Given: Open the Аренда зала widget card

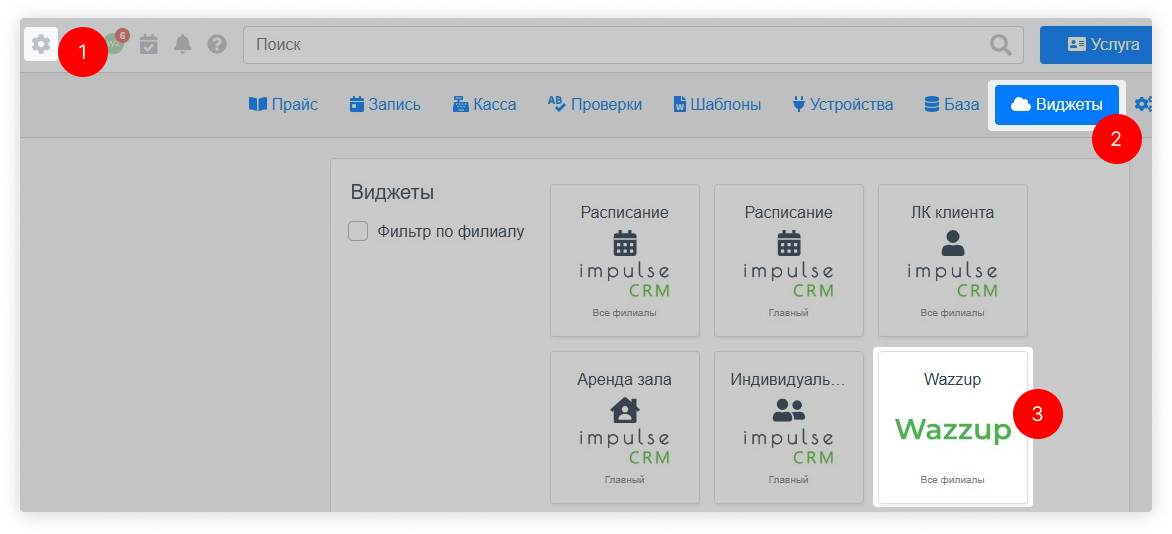Looking at the screenshot, I should click(624, 427).
